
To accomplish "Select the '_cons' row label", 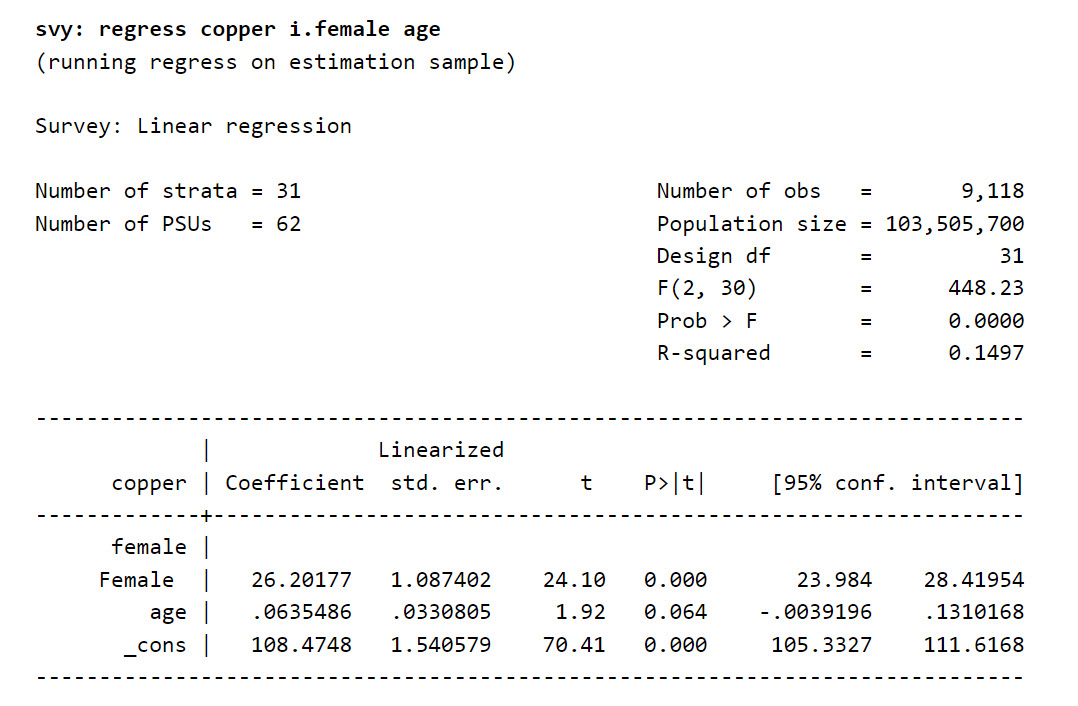I will (155, 645).
